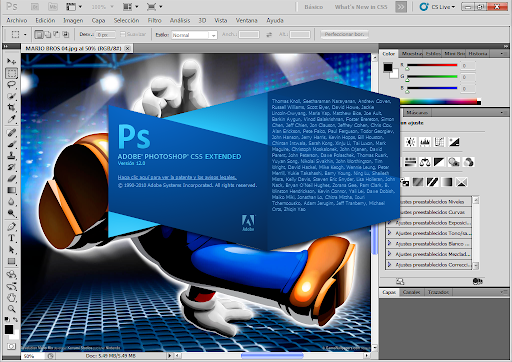Select the Hand tool
Viewport: 512px width, 362px height.
[11, 297]
